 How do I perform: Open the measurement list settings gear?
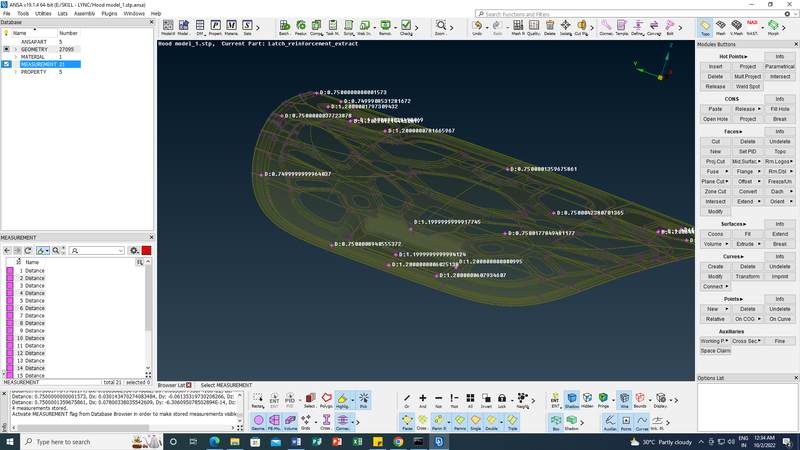pos(134,250)
